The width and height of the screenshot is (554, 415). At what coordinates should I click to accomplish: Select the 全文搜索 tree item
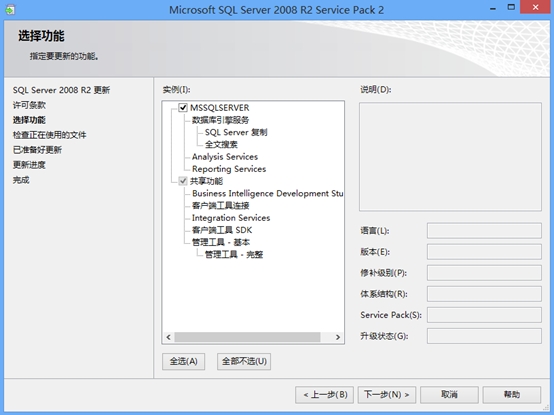221,144
